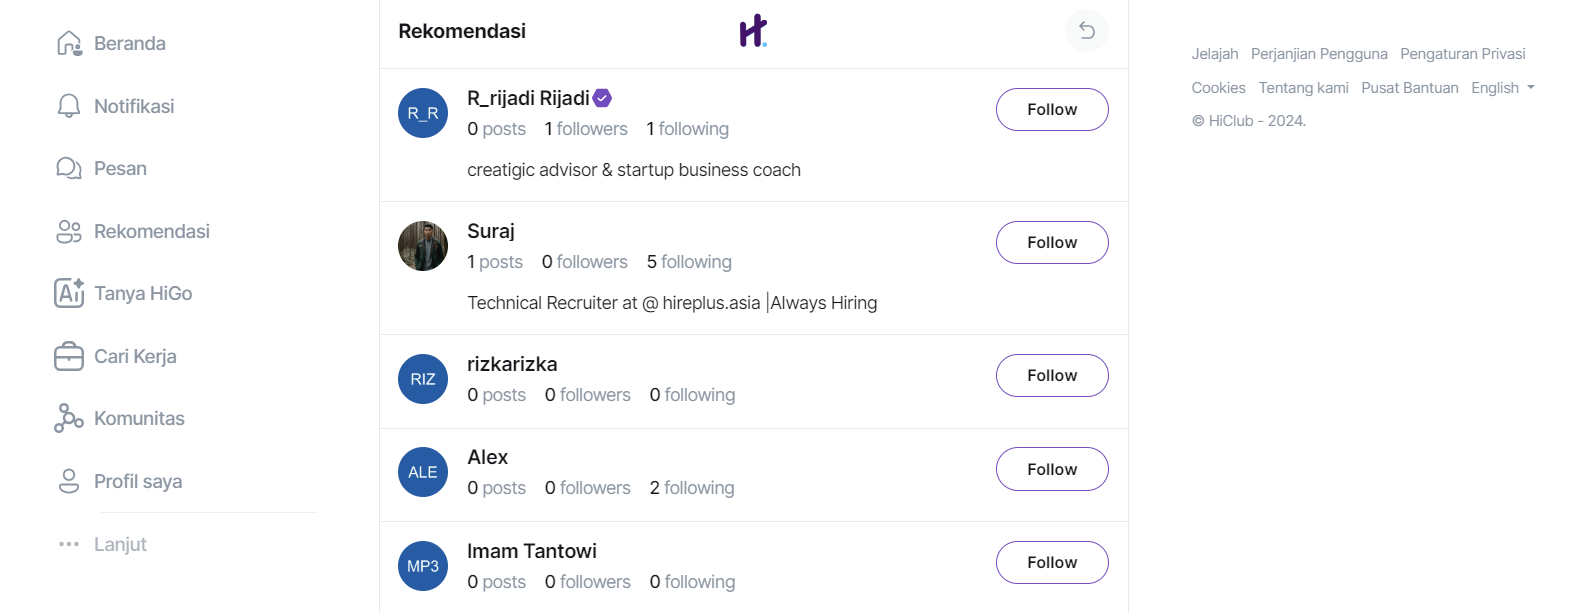
Task: Open the Pesan chat bubble icon
Action: coord(69,168)
